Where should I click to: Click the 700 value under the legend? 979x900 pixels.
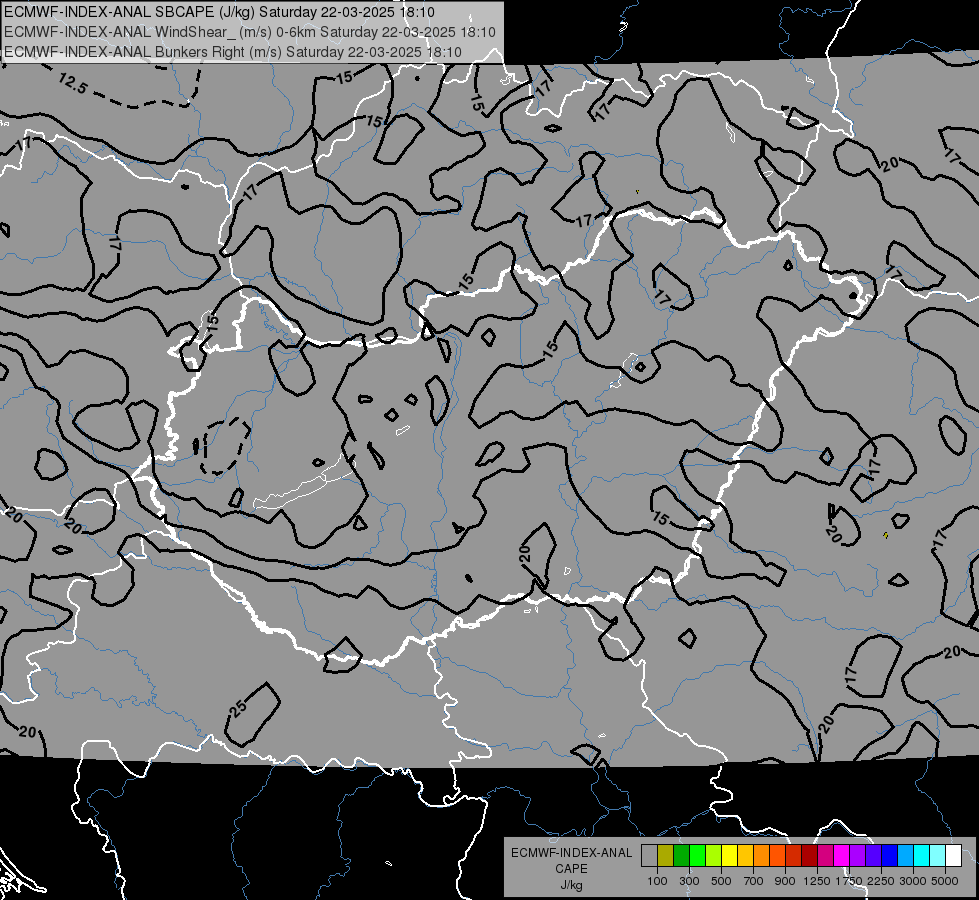(x=754, y=881)
